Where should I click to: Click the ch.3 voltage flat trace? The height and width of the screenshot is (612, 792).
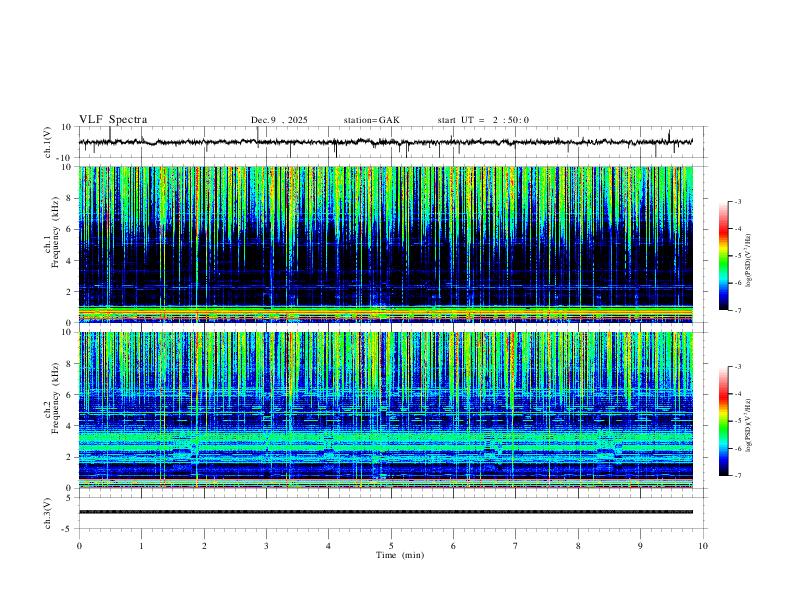coord(385,512)
